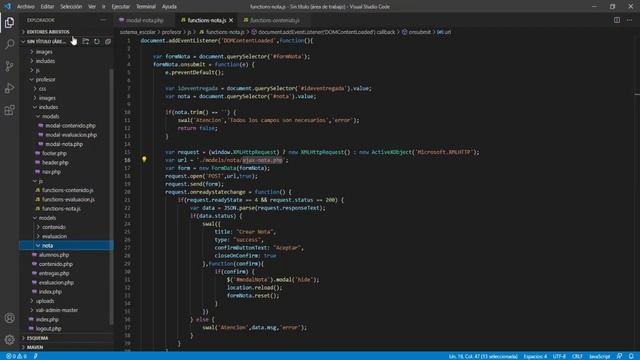Open logout.php file
The height and width of the screenshot is (360, 640).
click(48, 329)
